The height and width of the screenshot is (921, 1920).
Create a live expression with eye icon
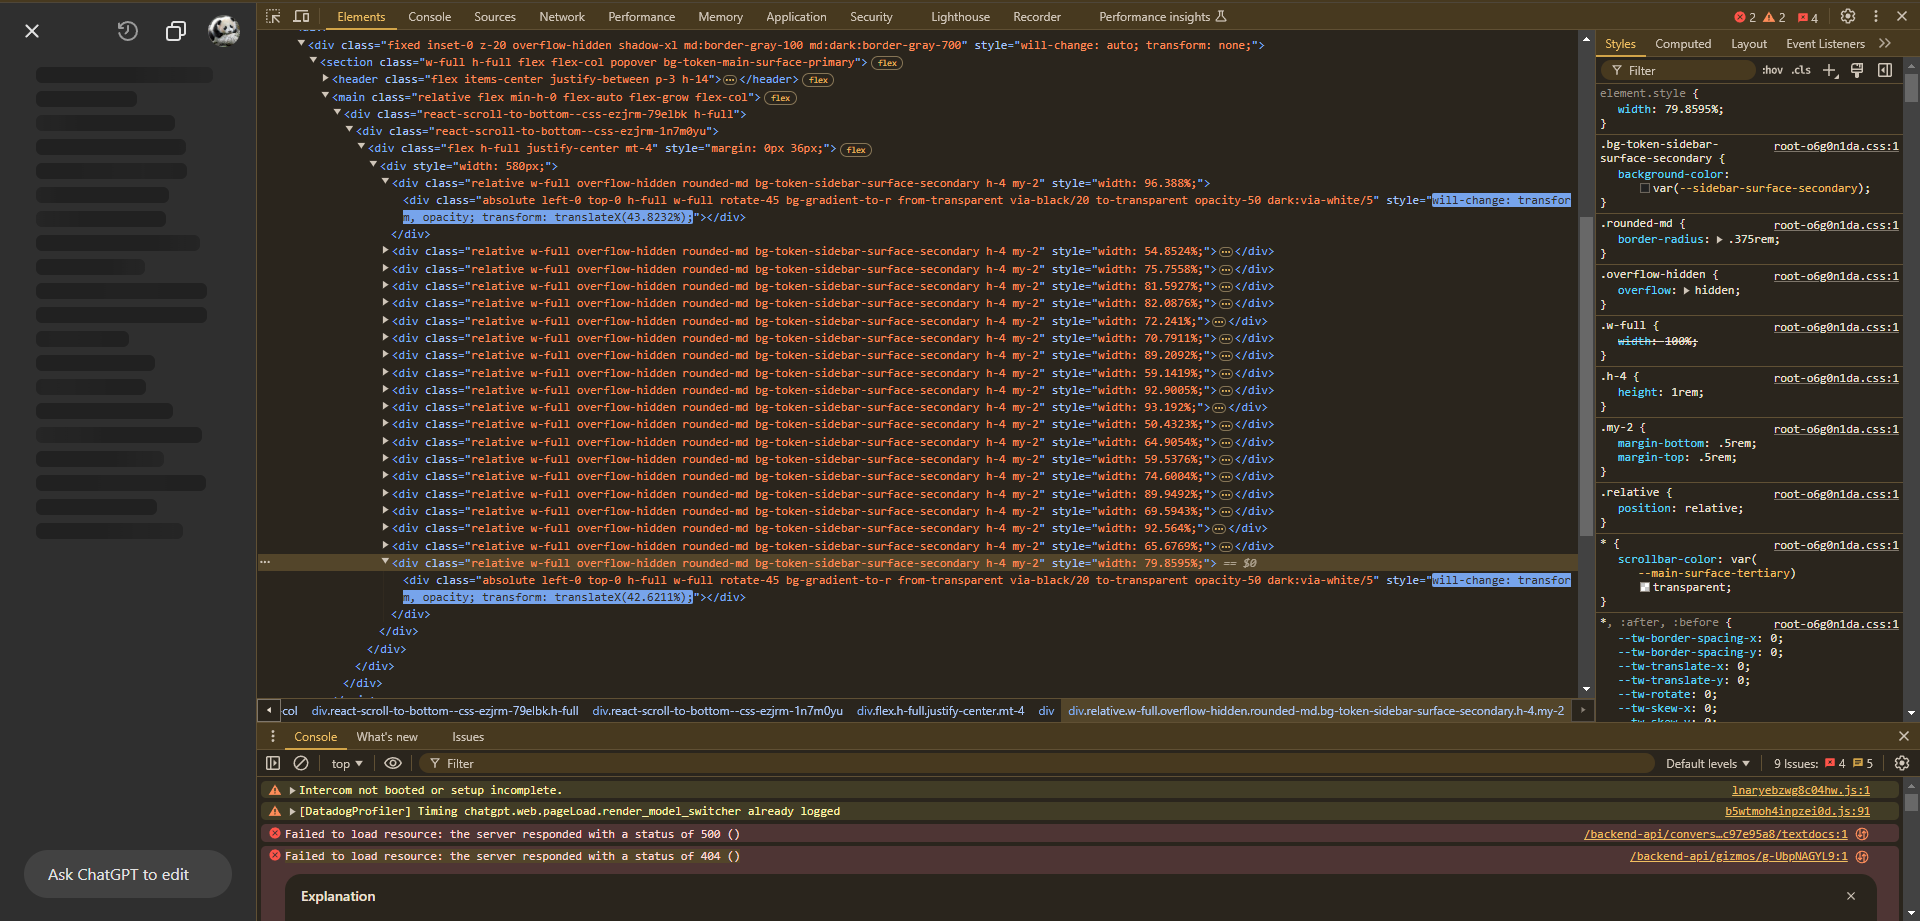click(393, 763)
